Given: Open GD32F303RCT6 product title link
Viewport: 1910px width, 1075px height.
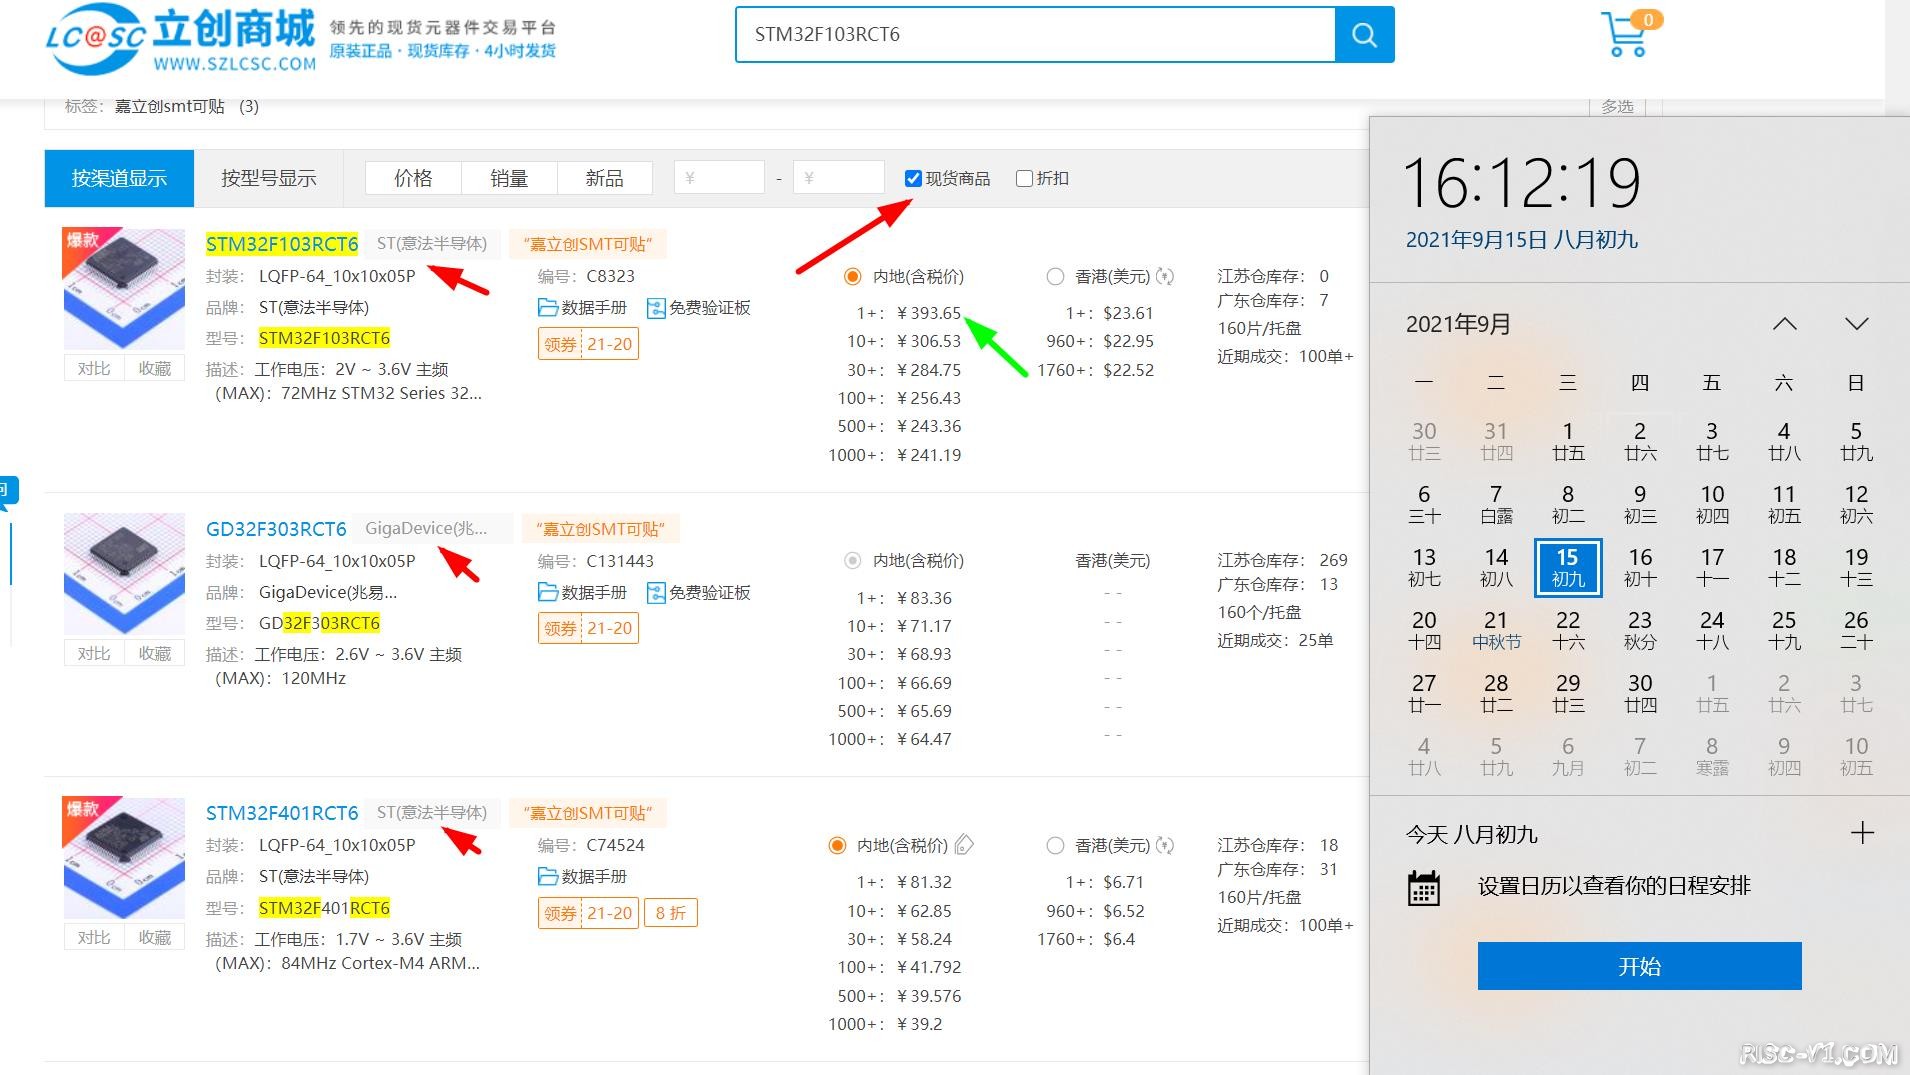Looking at the screenshot, I should (x=276, y=529).
